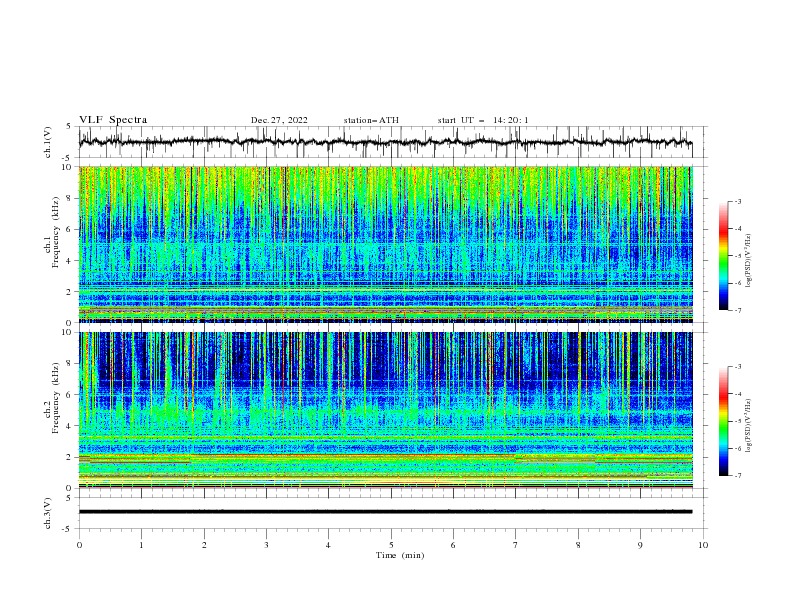Click the "7" tick on the time axis
Image resolution: width=792 pixels, height=612 pixels.
[x=516, y=545]
